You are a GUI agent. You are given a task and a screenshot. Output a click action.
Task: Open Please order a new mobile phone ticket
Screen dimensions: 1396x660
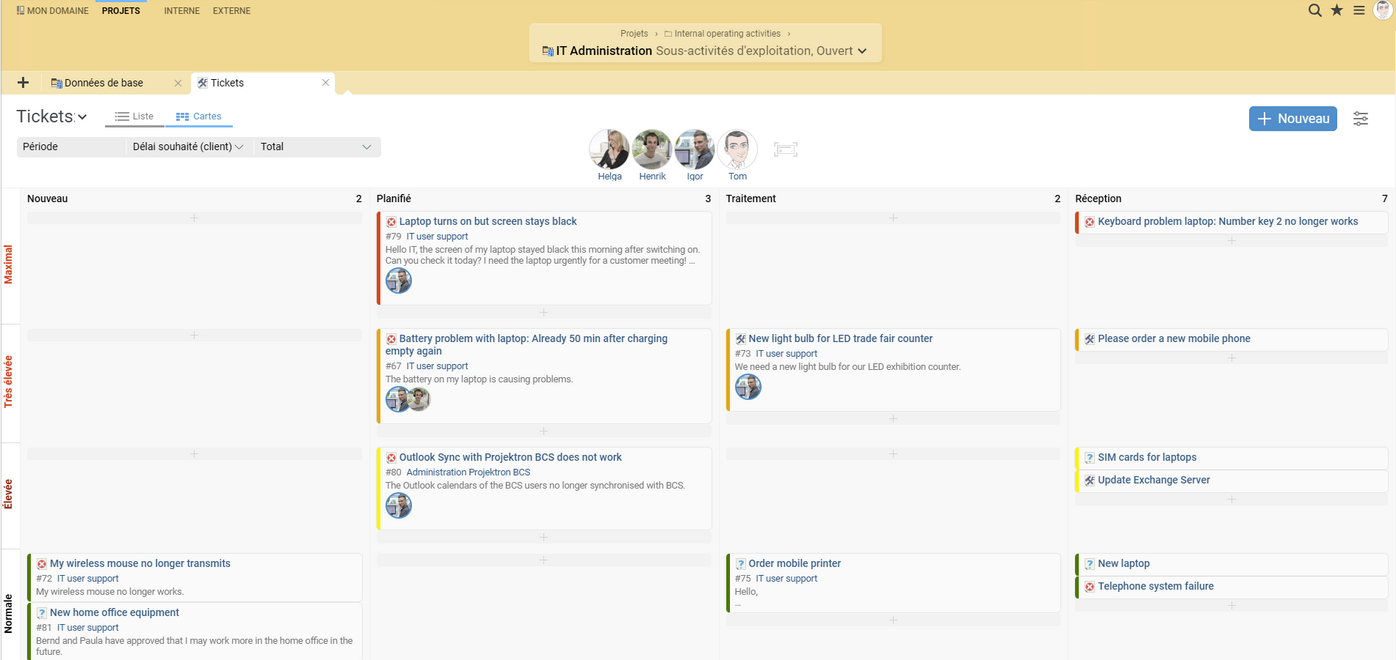pyautogui.click(x=1174, y=339)
